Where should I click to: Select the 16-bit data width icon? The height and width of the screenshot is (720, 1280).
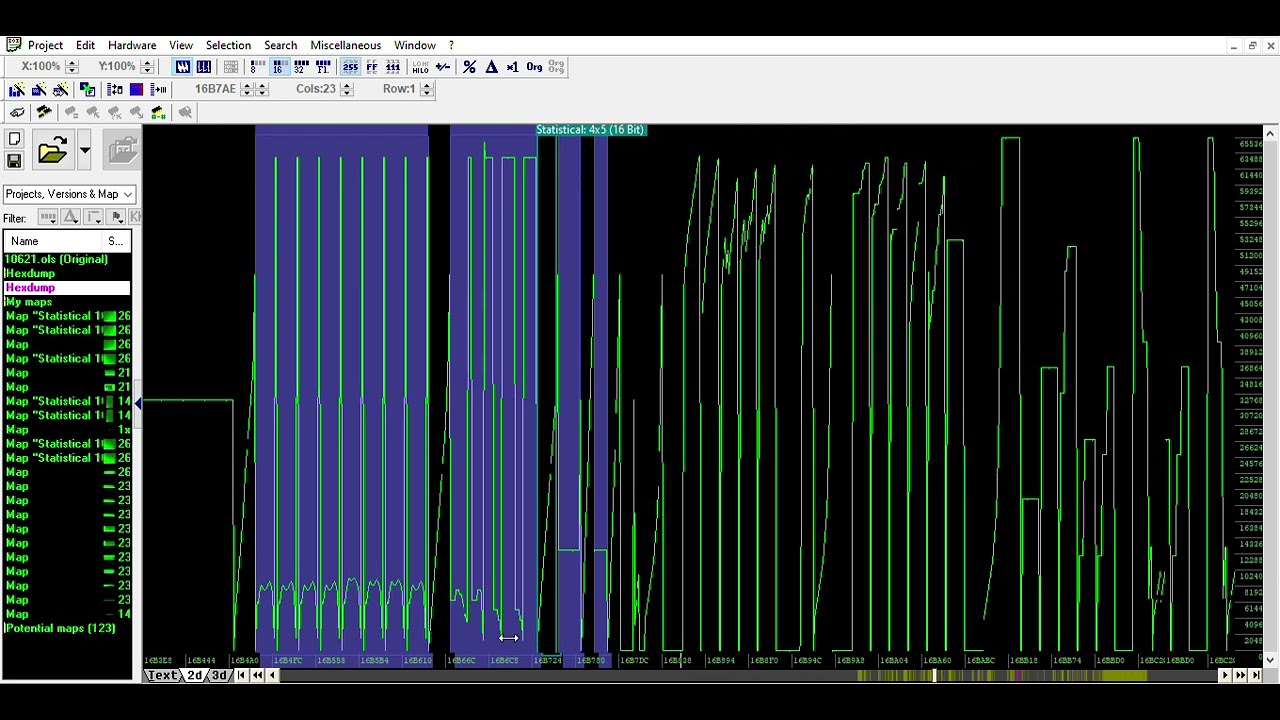(x=278, y=67)
